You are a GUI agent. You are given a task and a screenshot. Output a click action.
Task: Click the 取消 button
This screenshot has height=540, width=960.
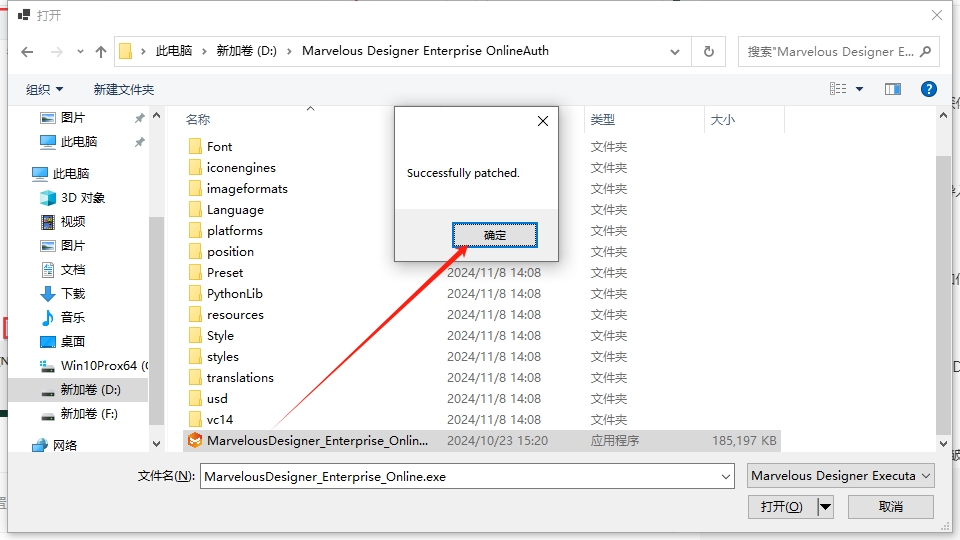pos(891,507)
